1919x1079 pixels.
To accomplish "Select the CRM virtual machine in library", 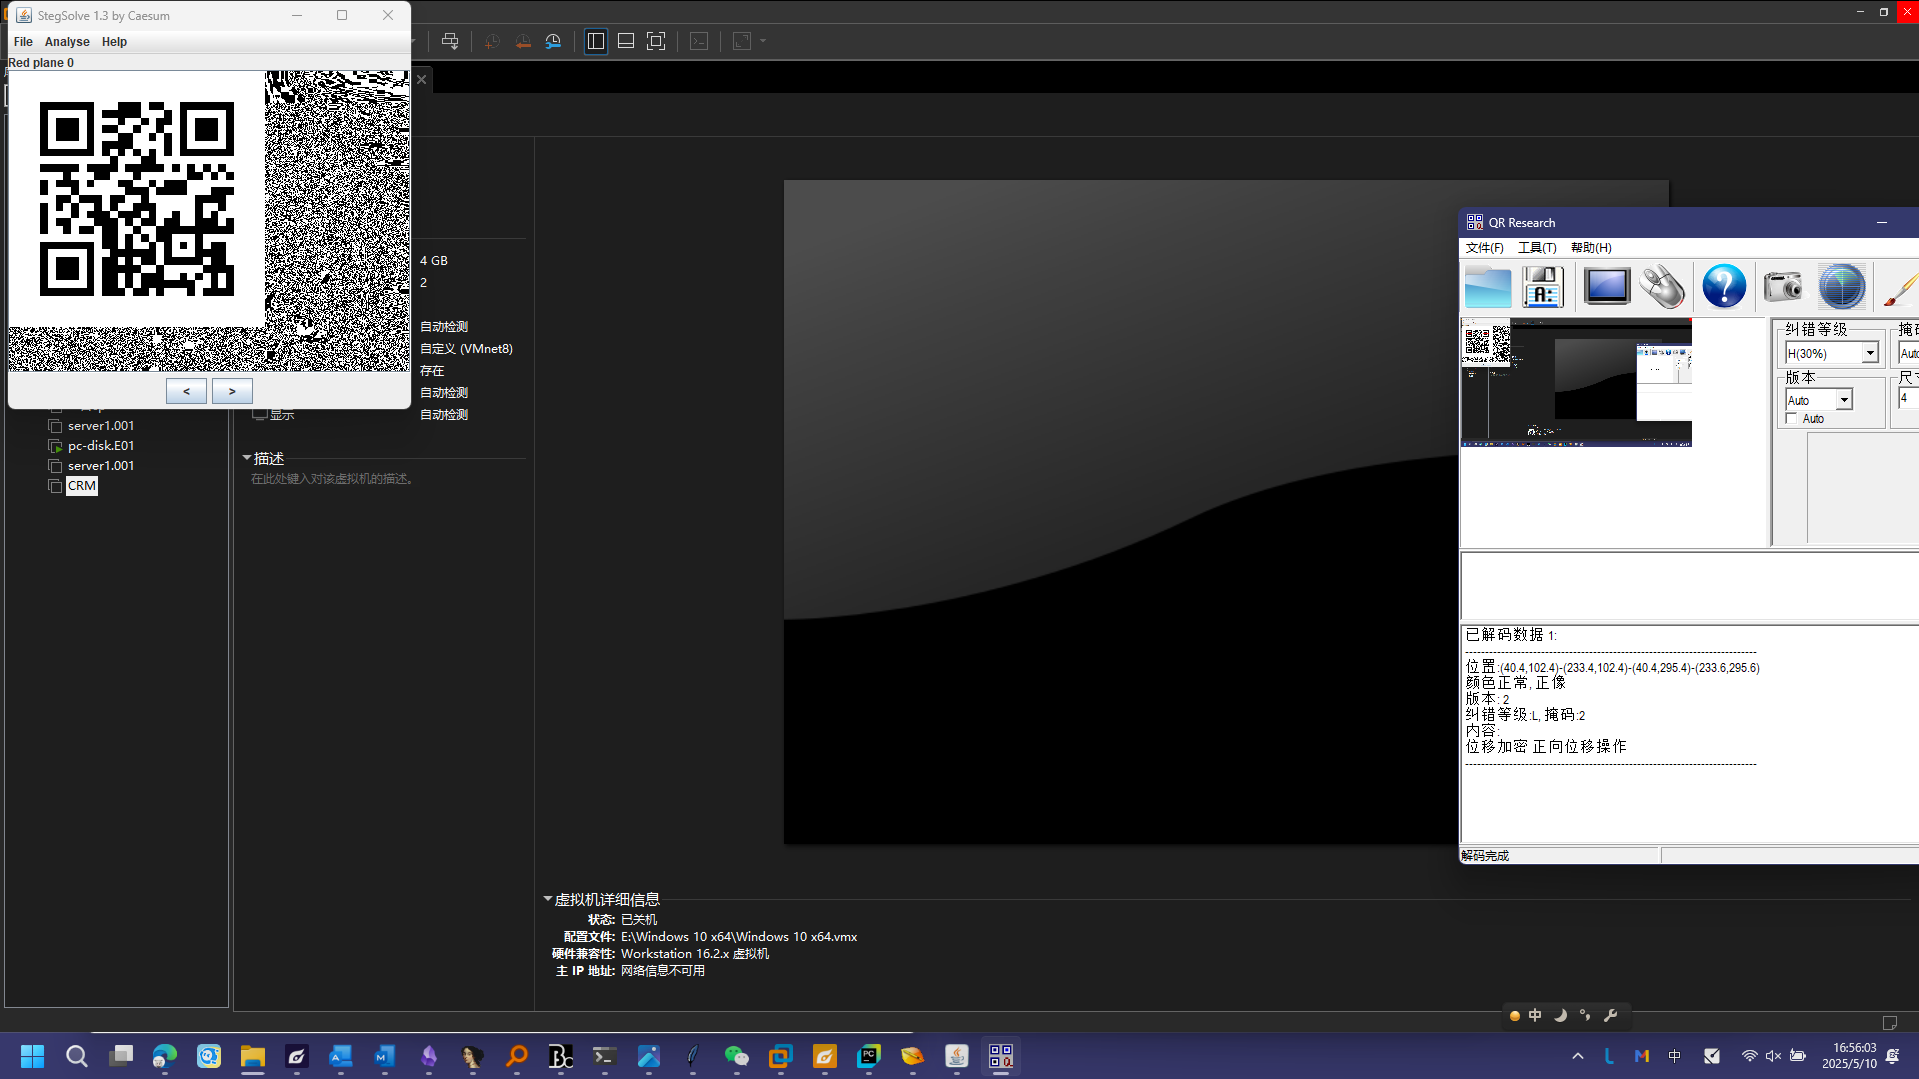I will click(x=82, y=486).
